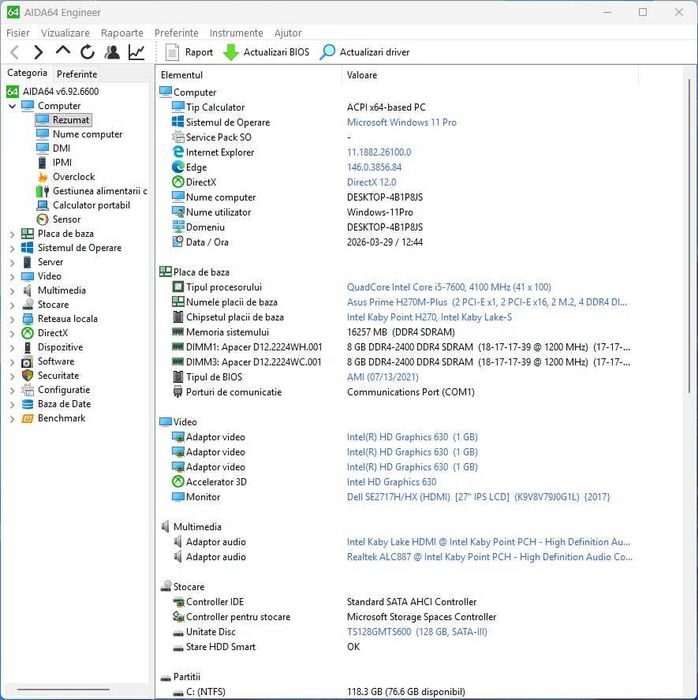Switch to the Categoria tab
The width and height of the screenshot is (698, 700).
pyautogui.click(x=27, y=73)
